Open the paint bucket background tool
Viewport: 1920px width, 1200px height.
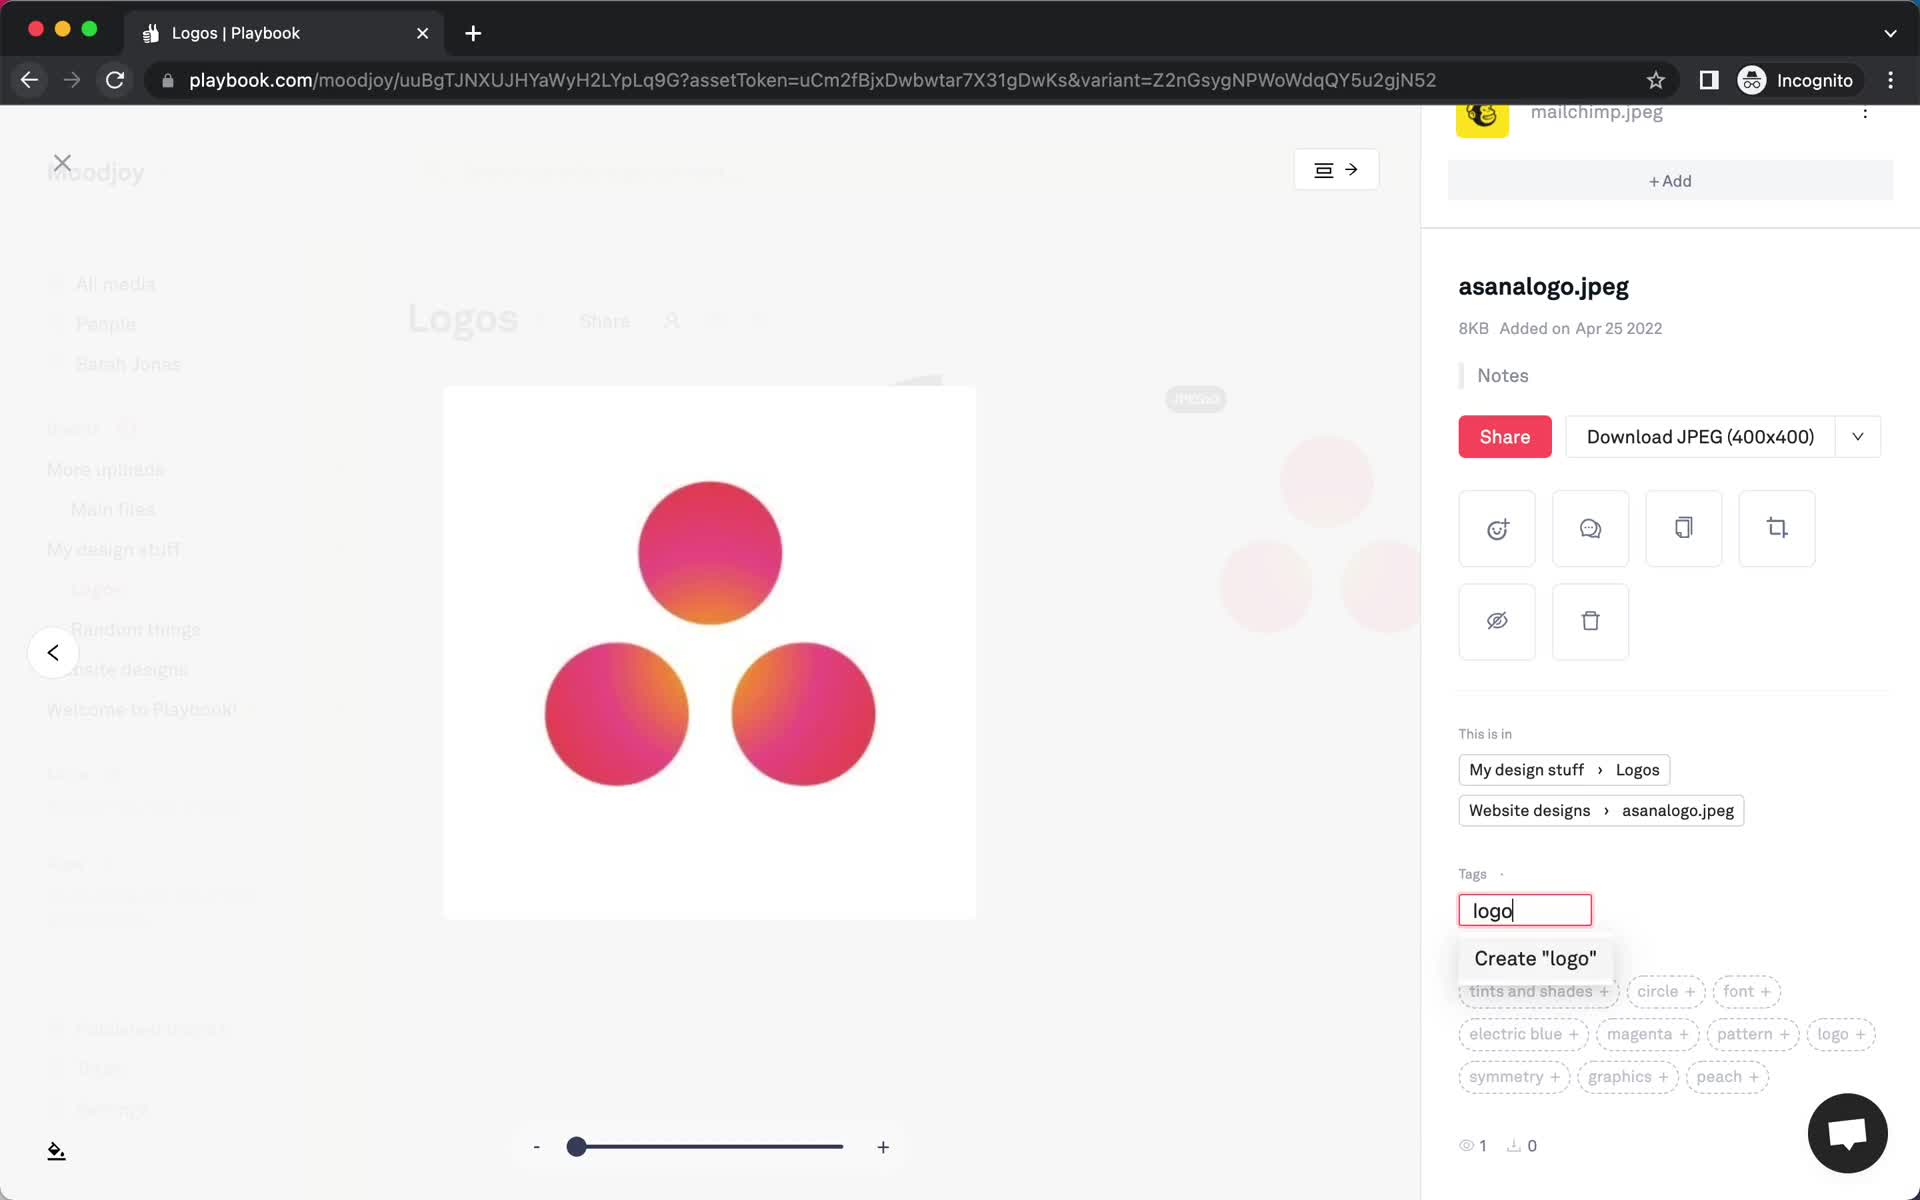56,1151
